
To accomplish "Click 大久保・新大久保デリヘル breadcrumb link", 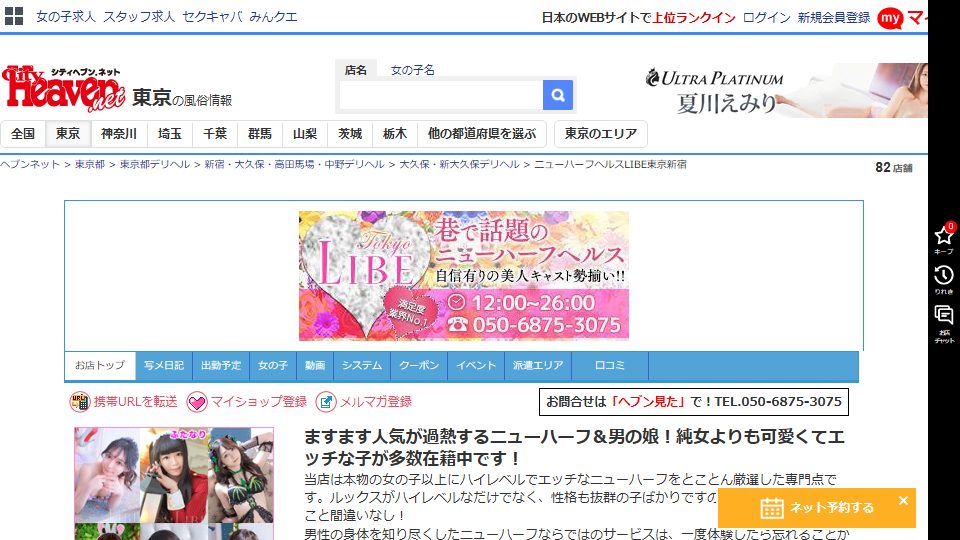I will [x=460, y=164].
